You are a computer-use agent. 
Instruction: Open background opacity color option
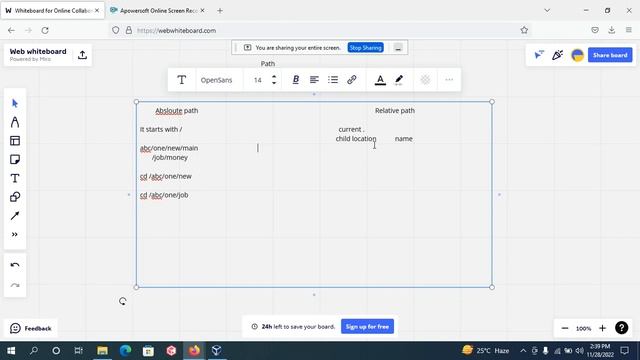point(425,80)
